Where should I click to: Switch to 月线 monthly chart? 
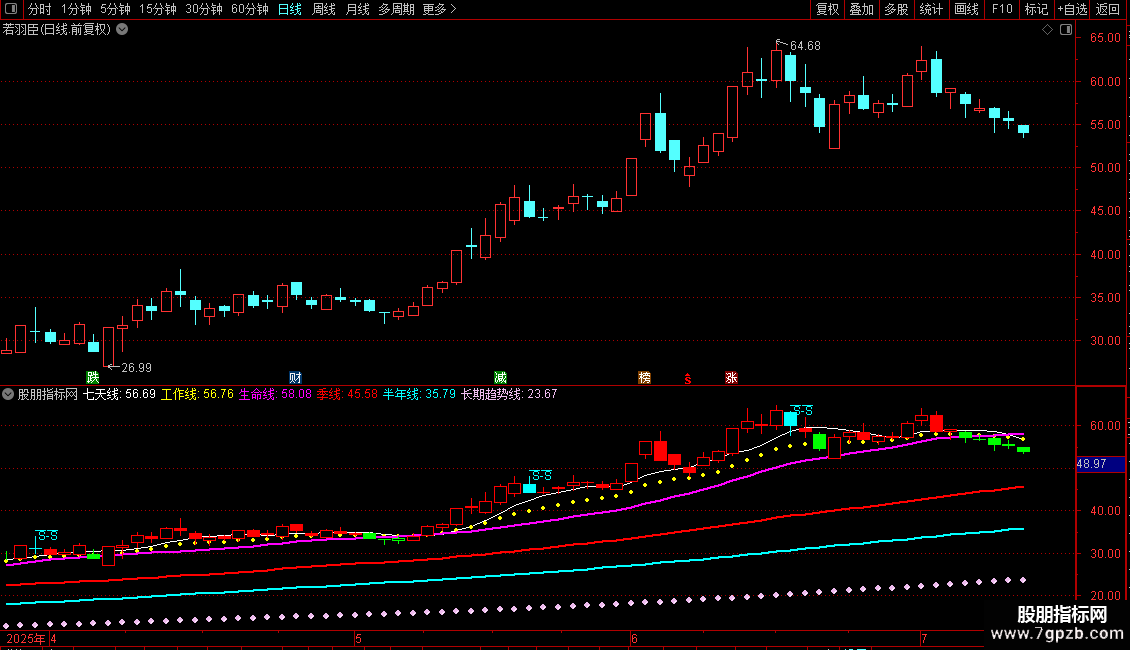click(357, 9)
